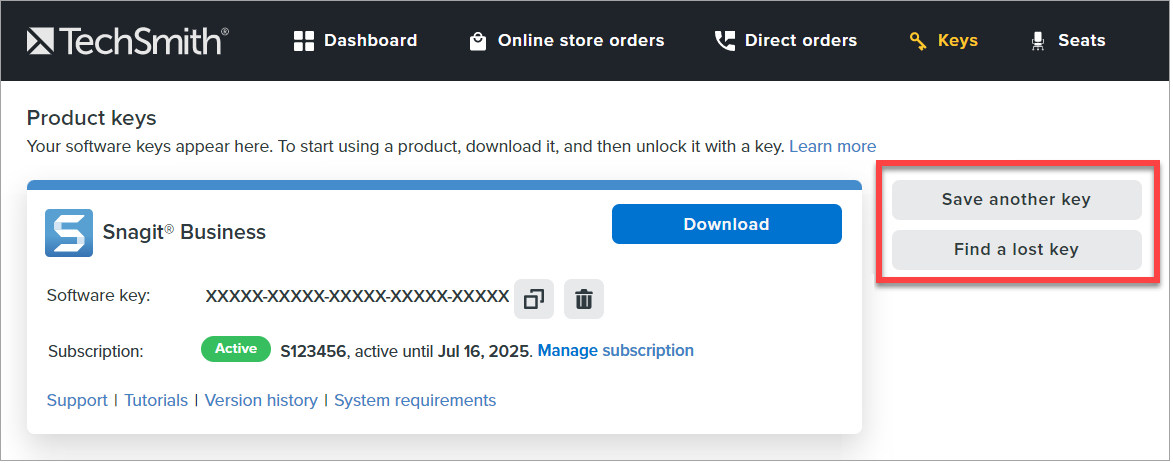
Task: Click the Online store orders bag icon
Action: tap(478, 41)
